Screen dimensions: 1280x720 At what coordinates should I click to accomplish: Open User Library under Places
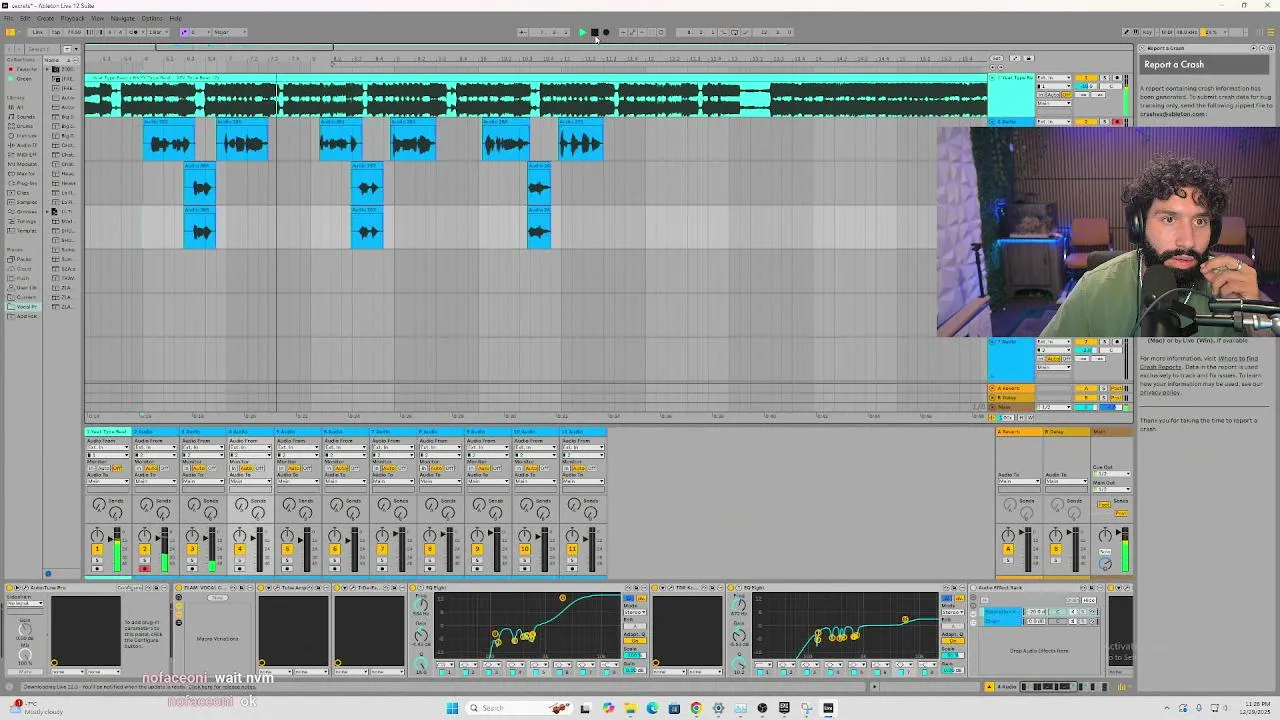[24, 288]
